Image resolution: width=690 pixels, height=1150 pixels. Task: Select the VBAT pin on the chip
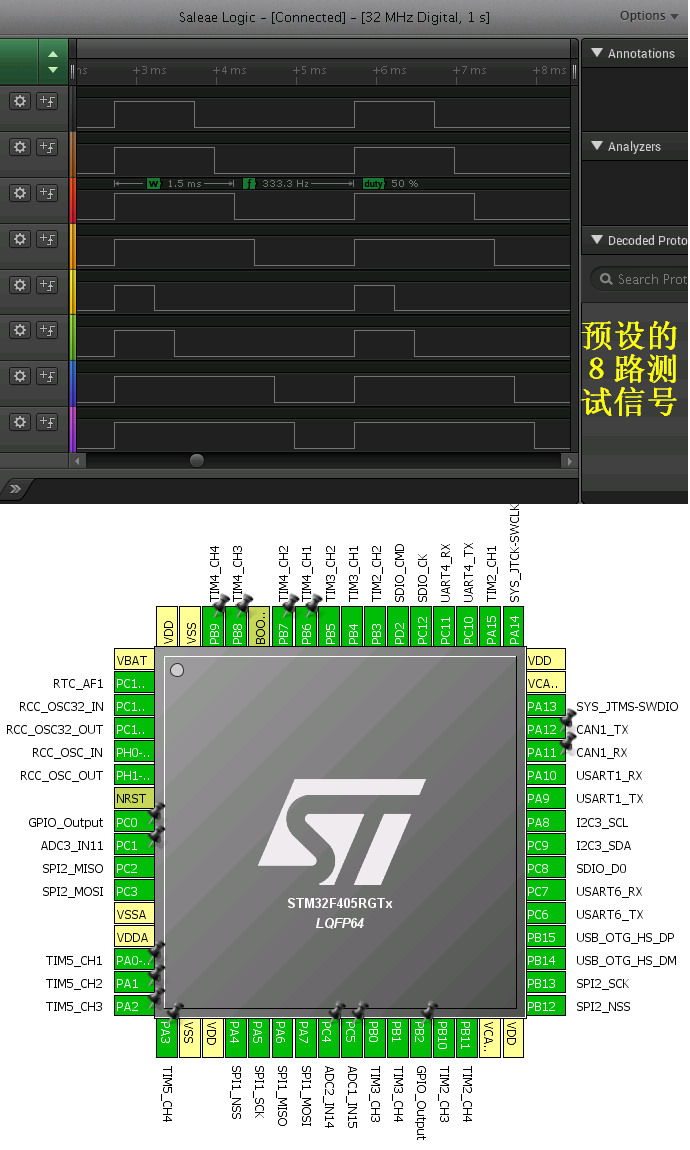pyautogui.click(x=134, y=660)
